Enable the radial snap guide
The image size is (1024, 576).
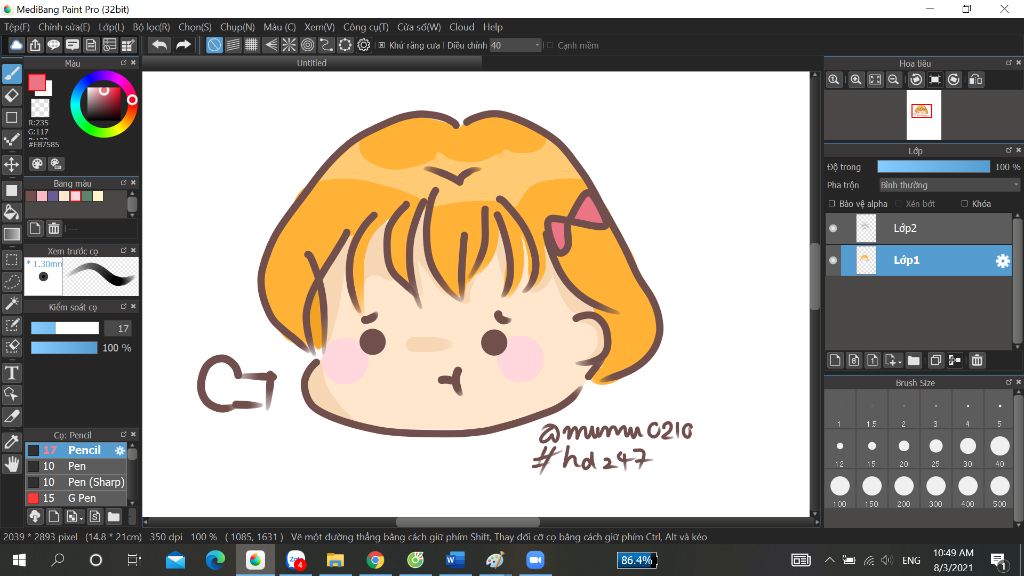click(289, 45)
